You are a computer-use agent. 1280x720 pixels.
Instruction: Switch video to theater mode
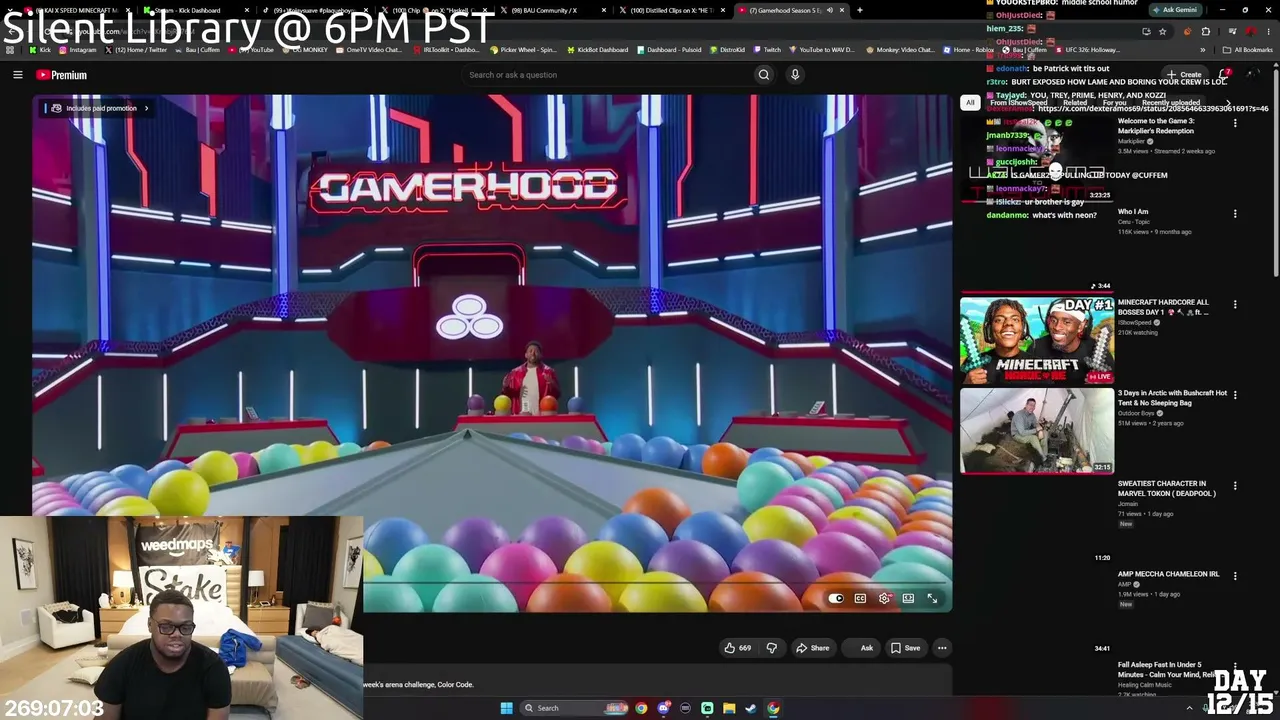click(x=908, y=598)
